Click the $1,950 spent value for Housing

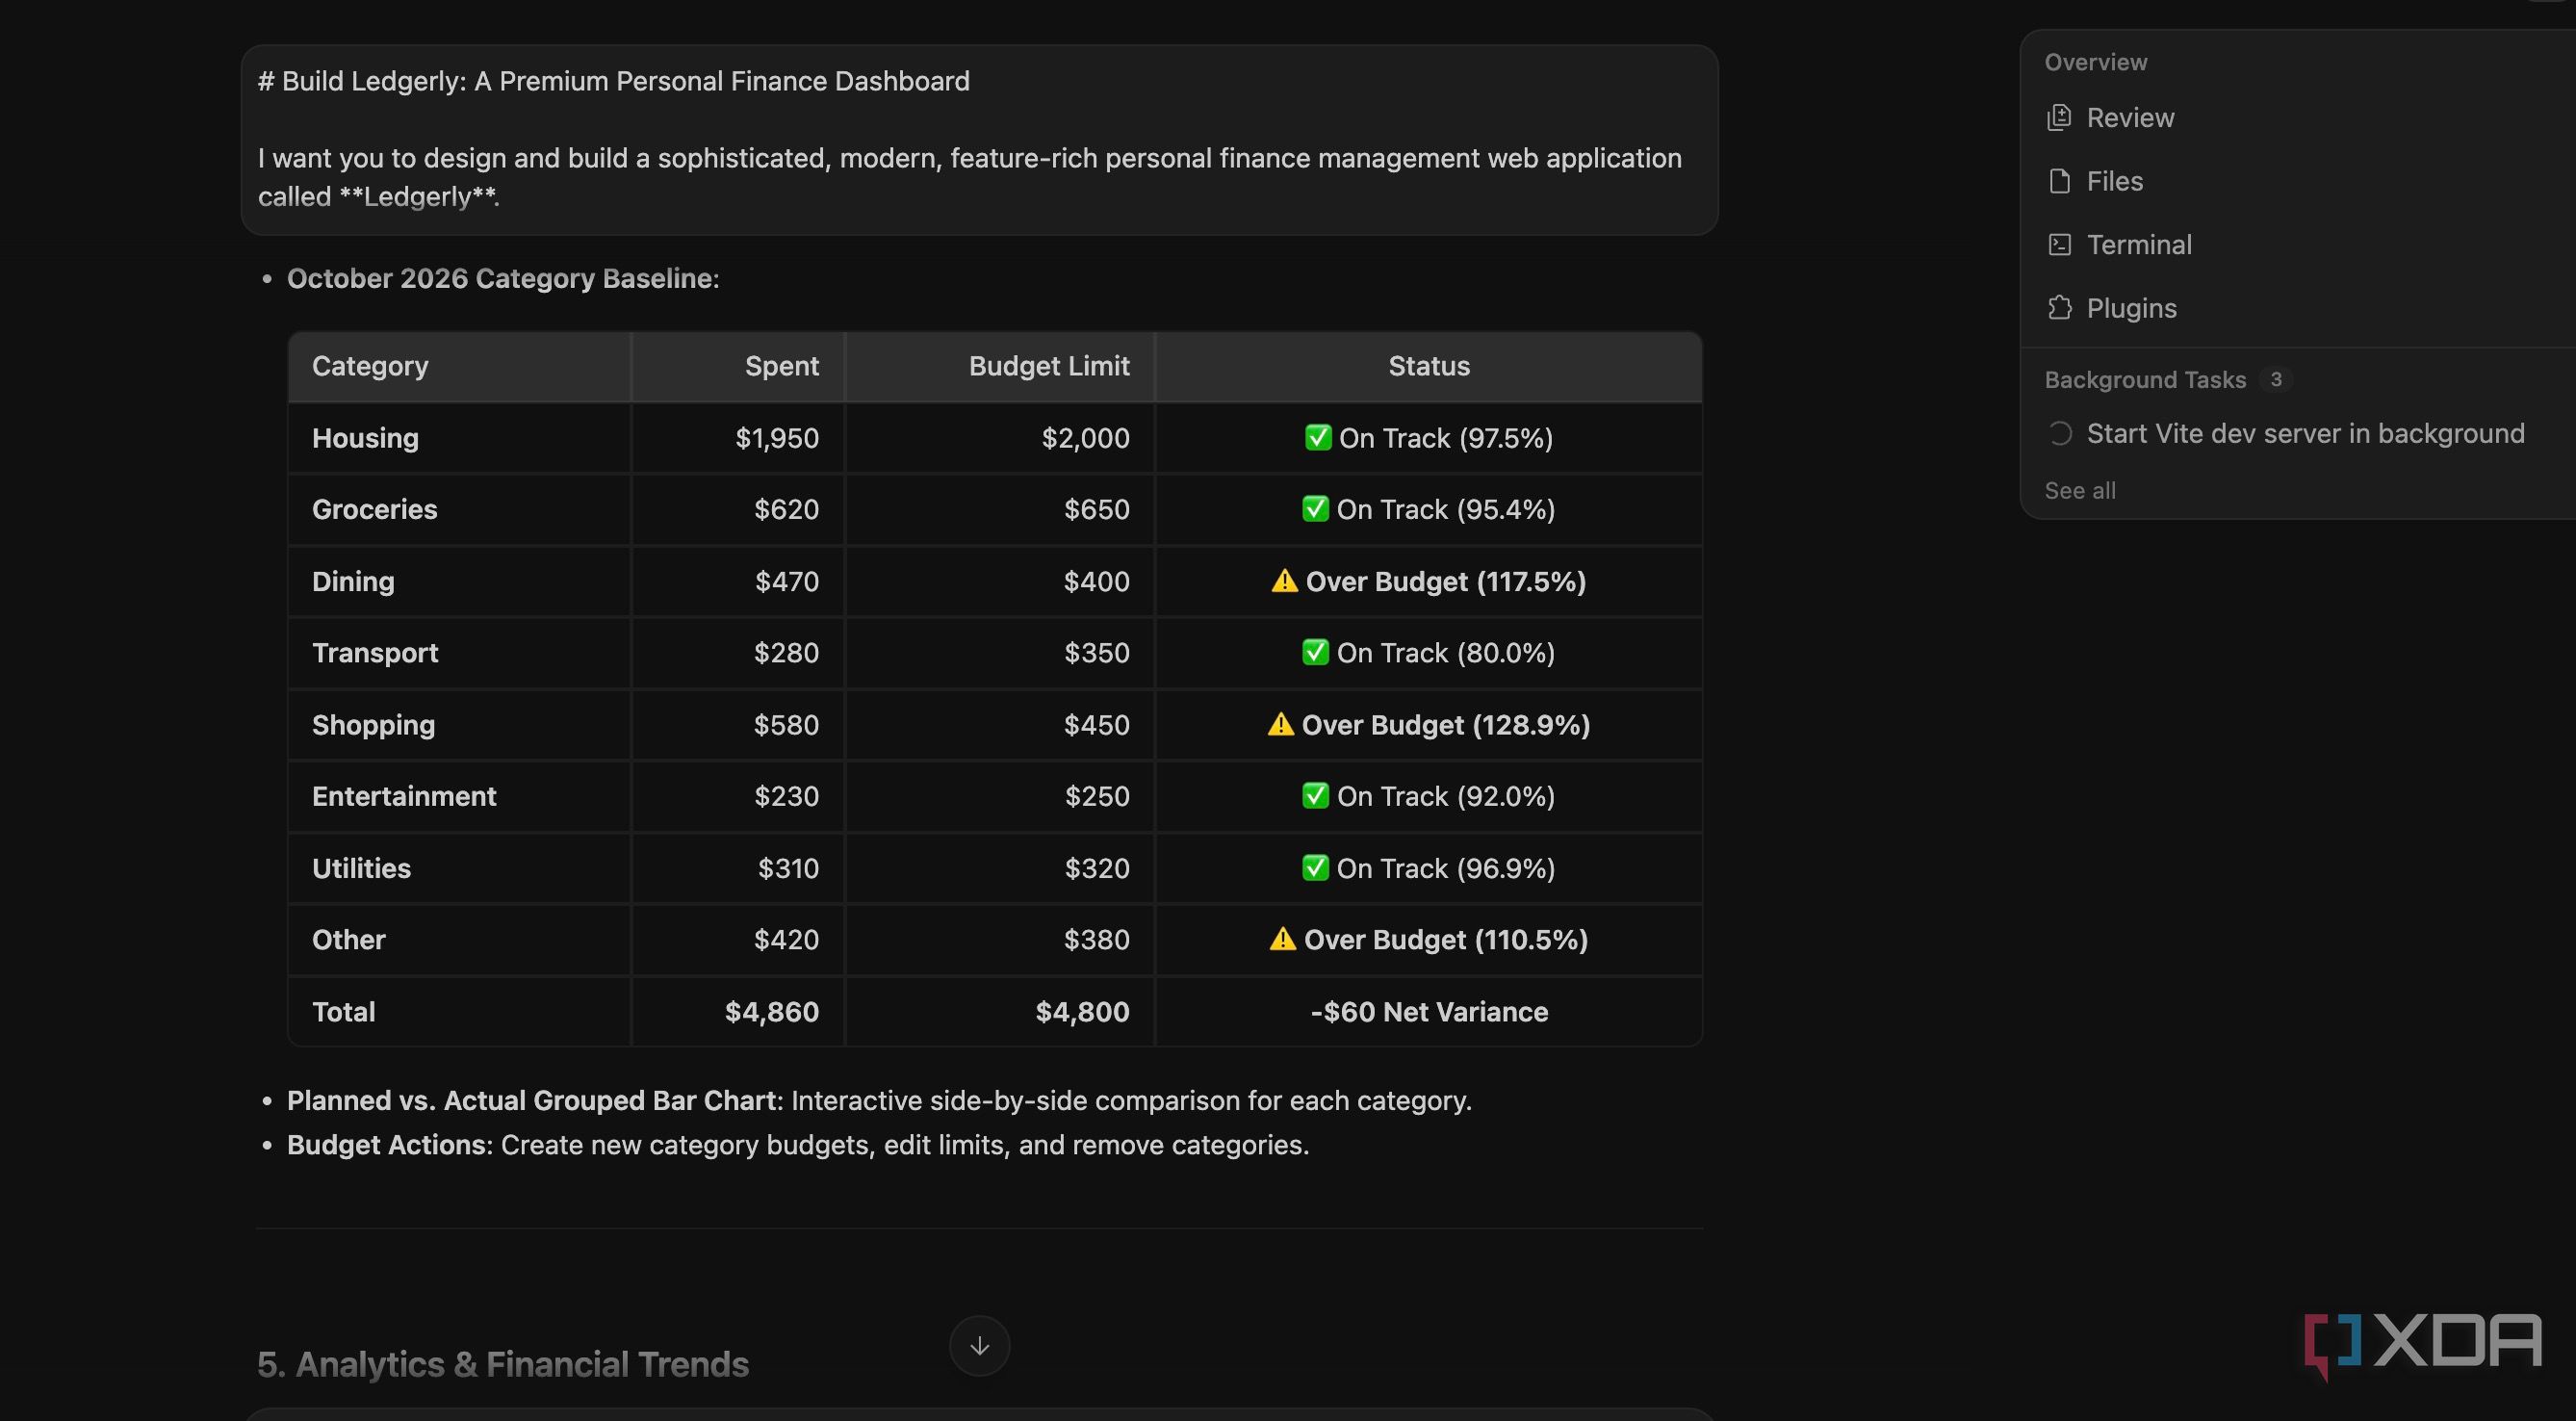[x=776, y=438]
